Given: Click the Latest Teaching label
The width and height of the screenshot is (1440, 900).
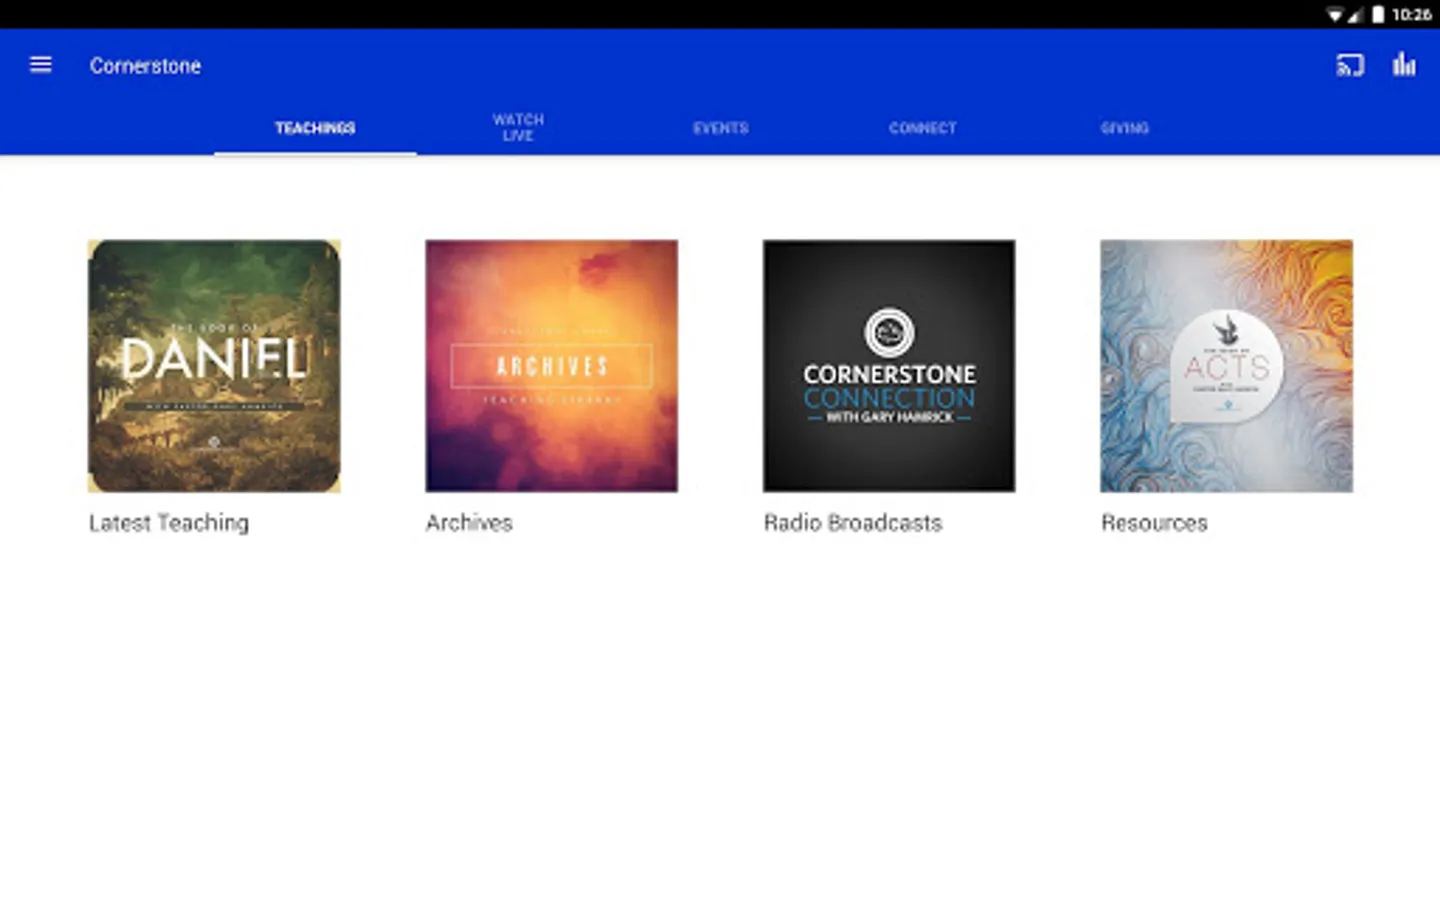Looking at the screenshot, I should (x=169, y=523).
